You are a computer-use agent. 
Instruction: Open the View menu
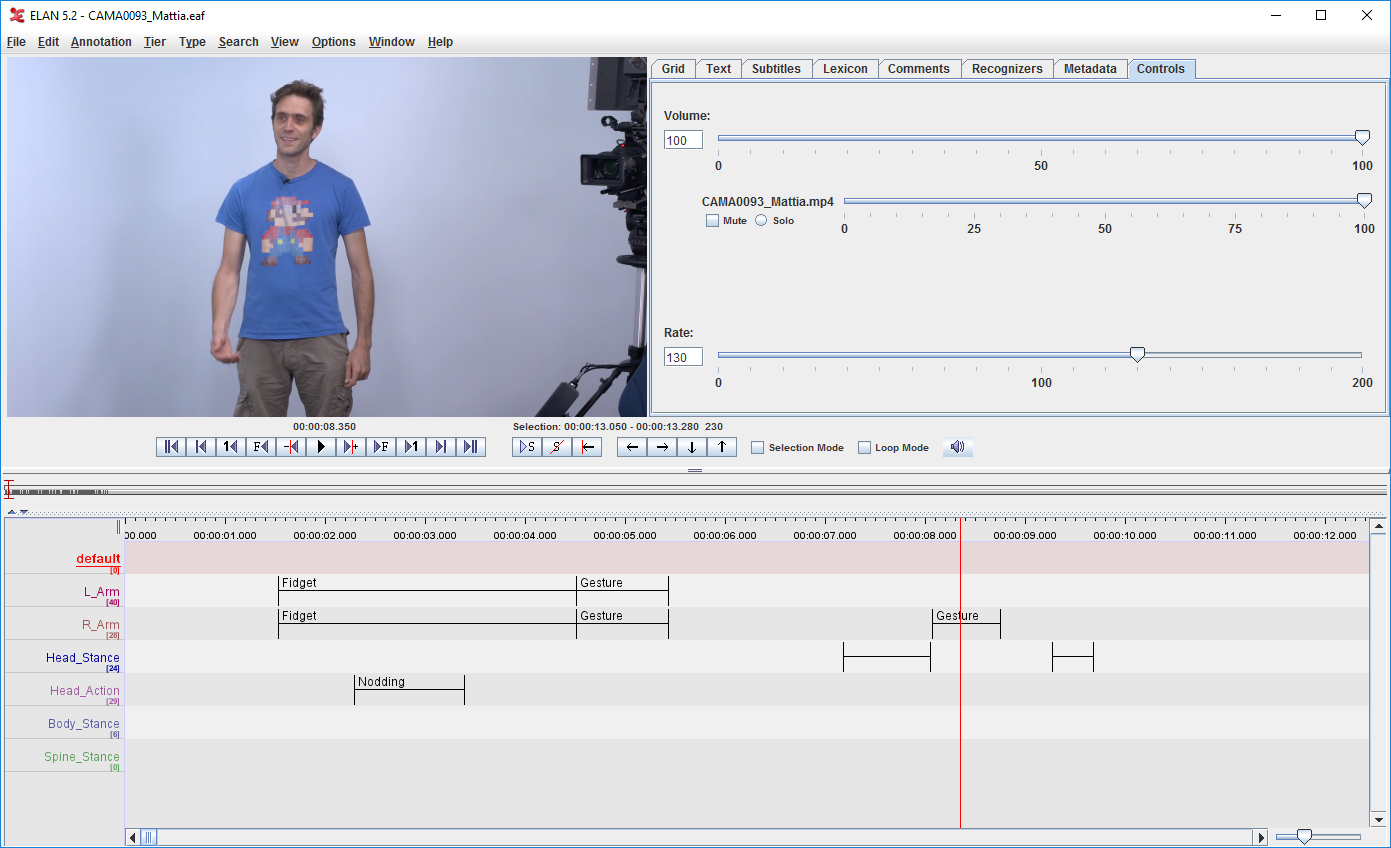pyautogui.click(x=285, y=42)
